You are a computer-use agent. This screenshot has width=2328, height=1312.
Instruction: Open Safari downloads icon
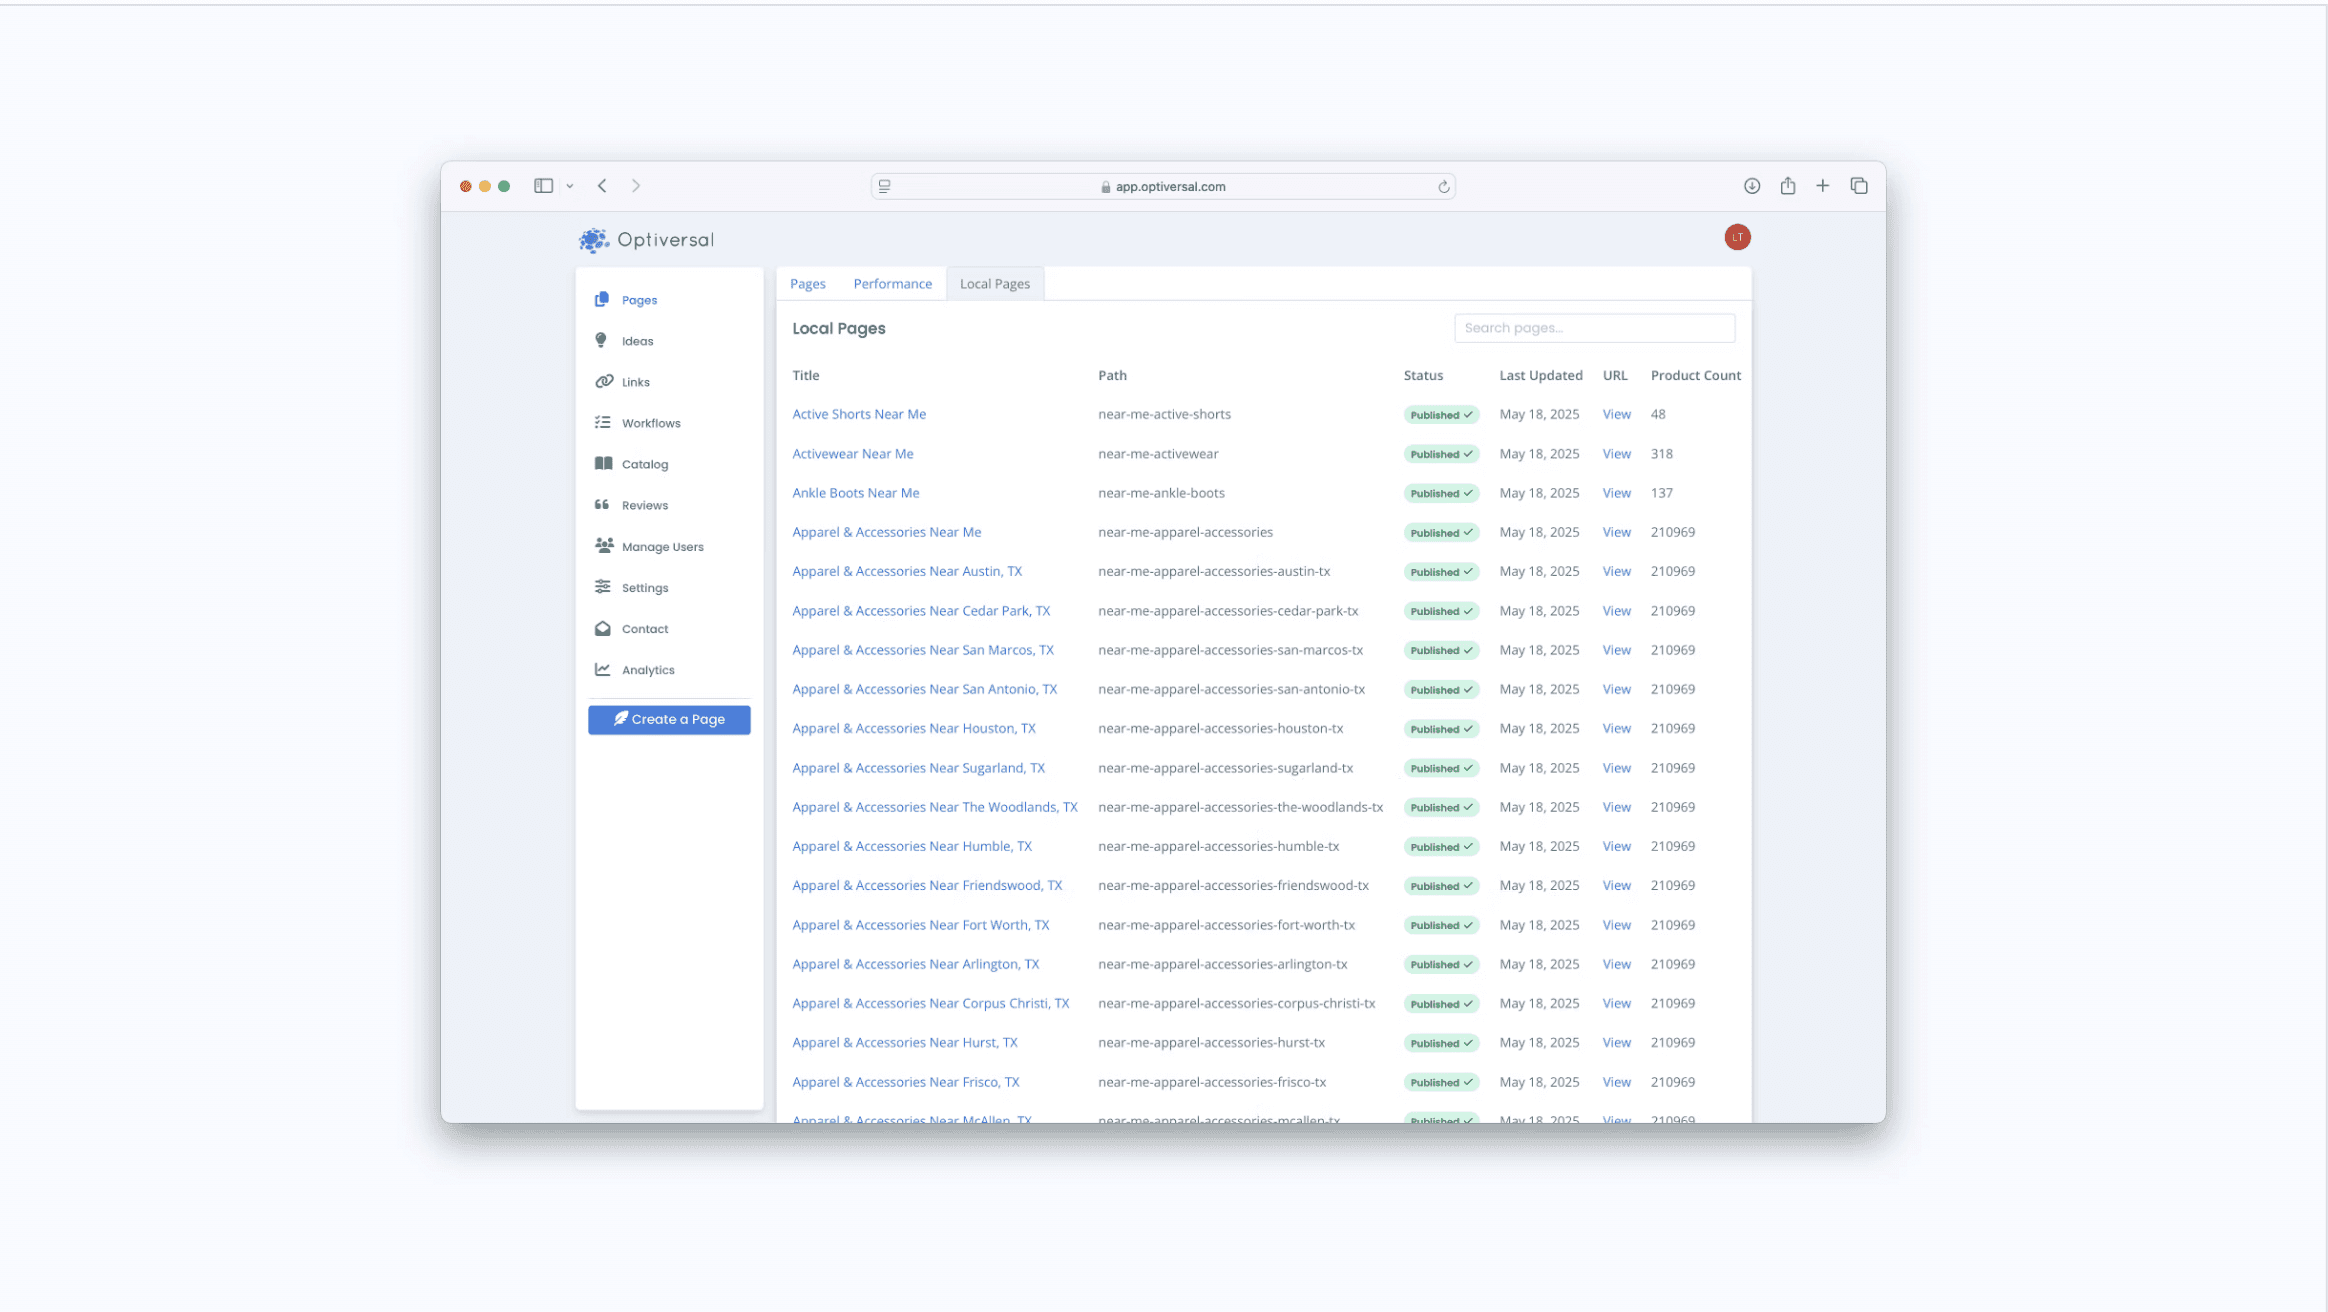(1752, 186)
